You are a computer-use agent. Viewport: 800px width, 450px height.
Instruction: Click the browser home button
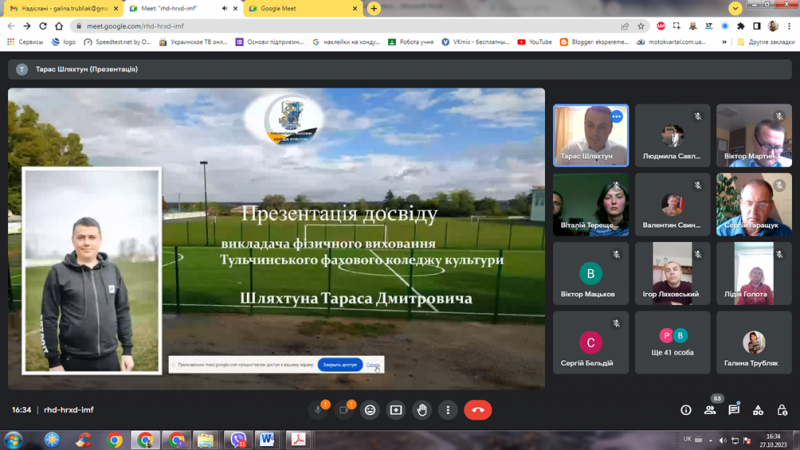pos(59,26)
